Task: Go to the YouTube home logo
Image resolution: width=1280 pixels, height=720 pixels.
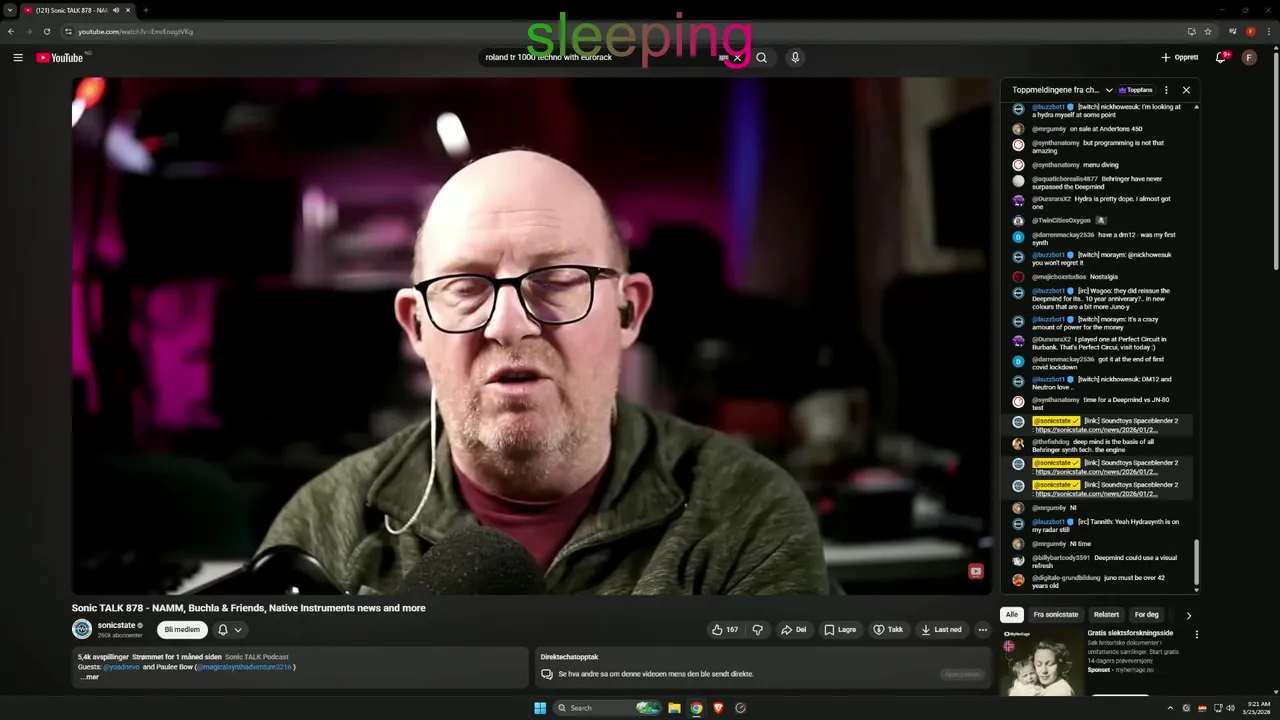Action: coord(60,57)
